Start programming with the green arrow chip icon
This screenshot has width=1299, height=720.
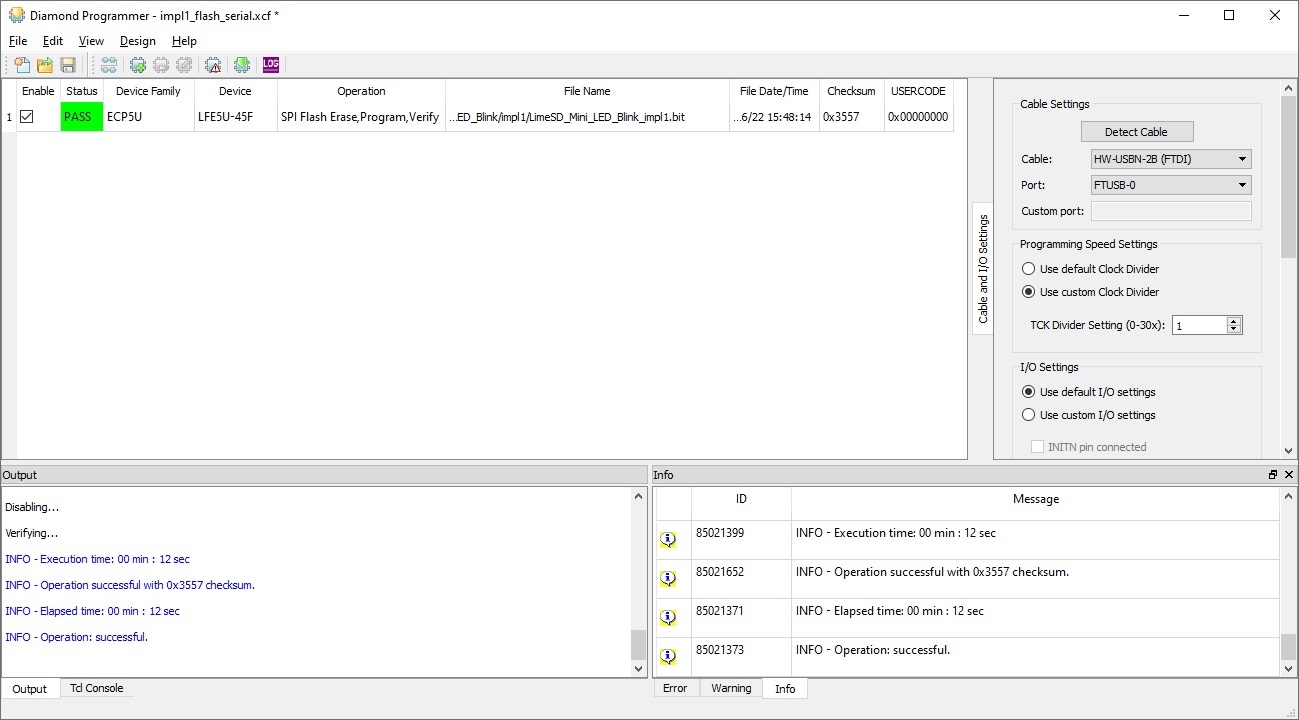click(242, 65)
